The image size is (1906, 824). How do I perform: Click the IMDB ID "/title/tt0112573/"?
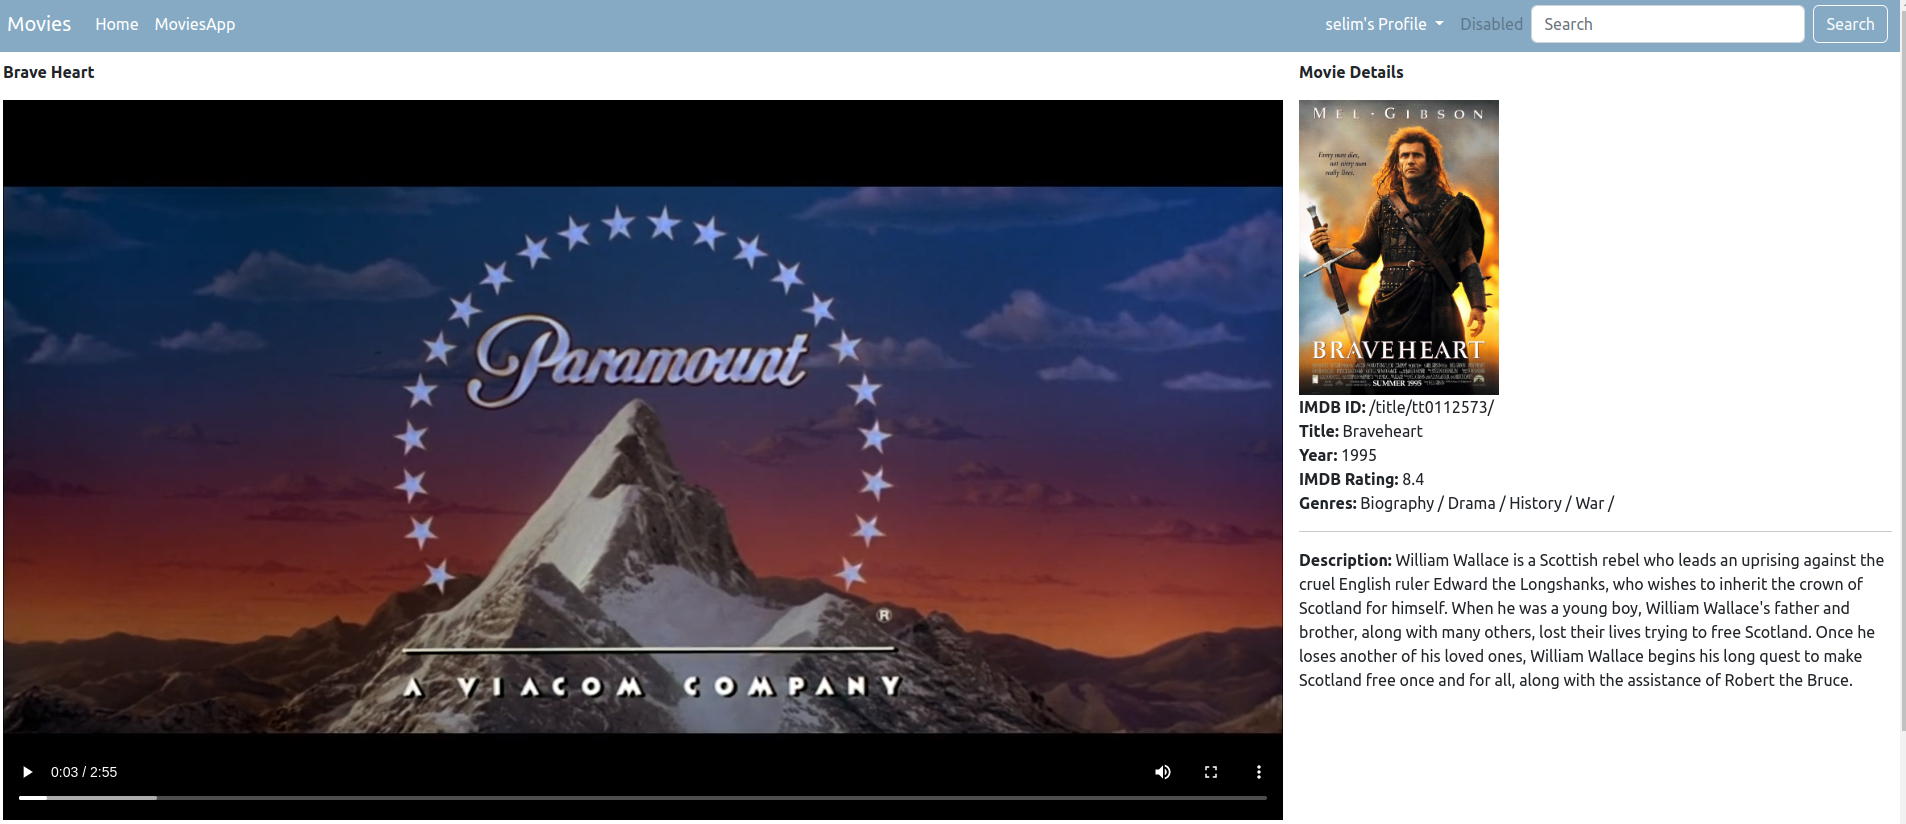(1431, 407)
